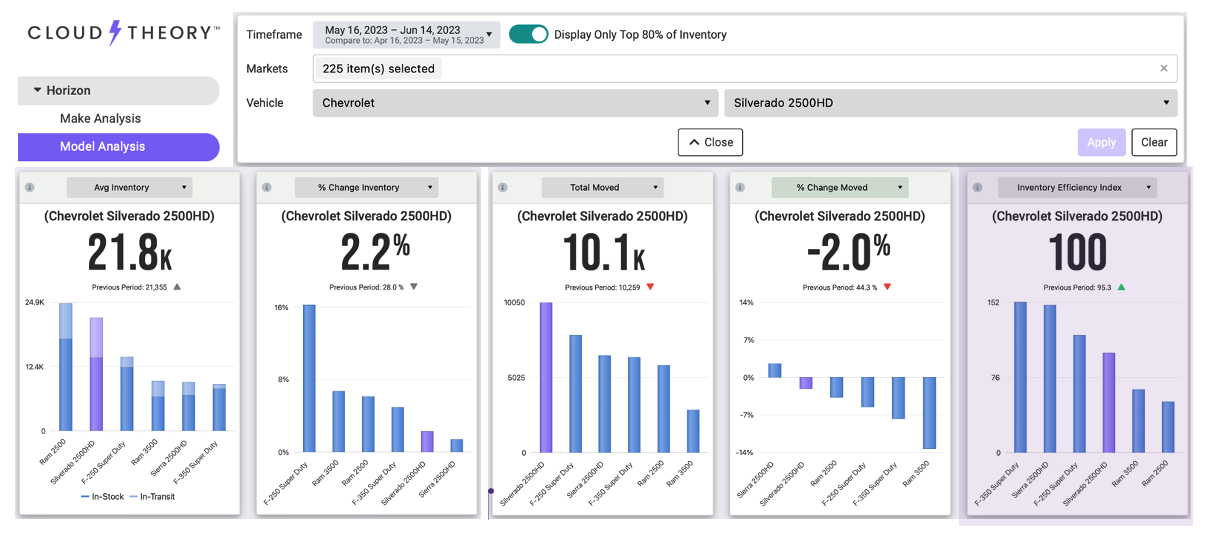Click Previous Period: 95.3 text
Screen dimensions: 1209x537
coord(1078,288)
